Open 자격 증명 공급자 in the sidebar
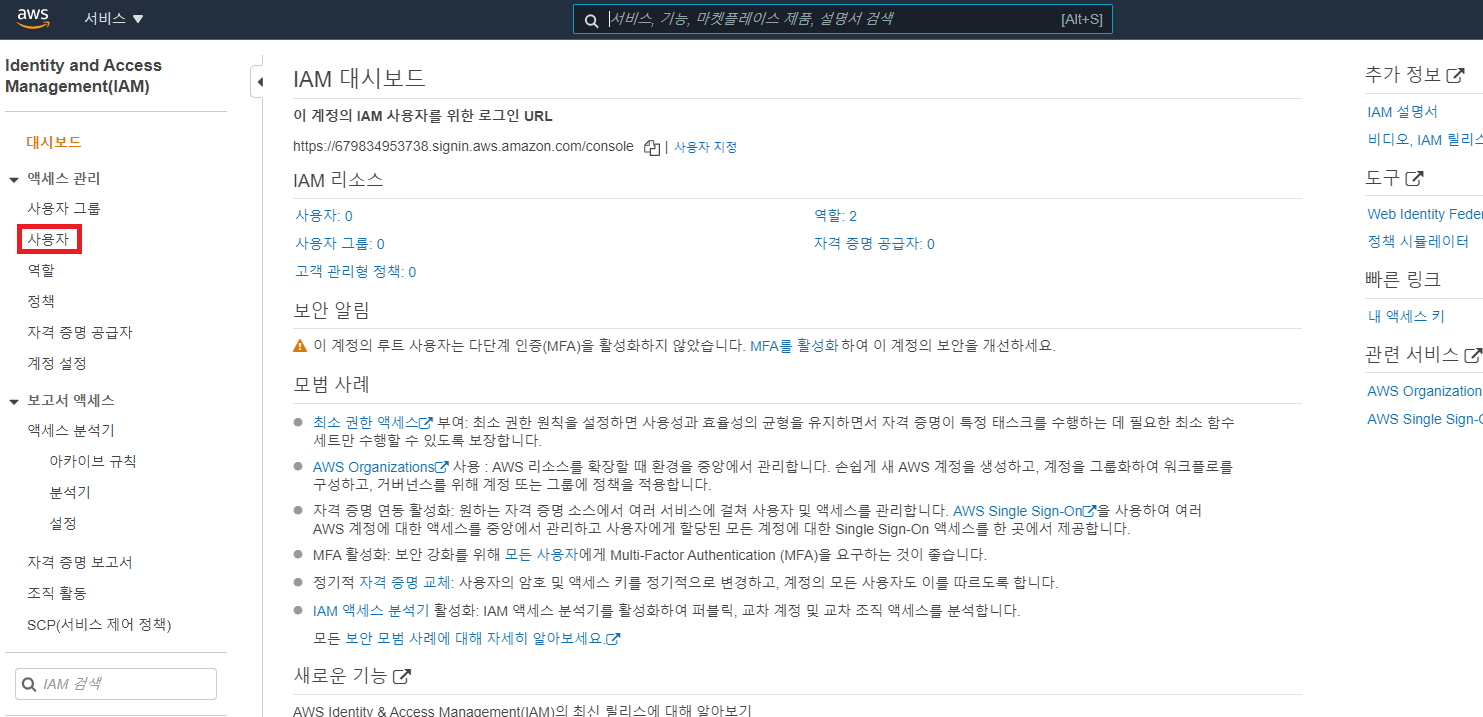 tap(80, 332)
